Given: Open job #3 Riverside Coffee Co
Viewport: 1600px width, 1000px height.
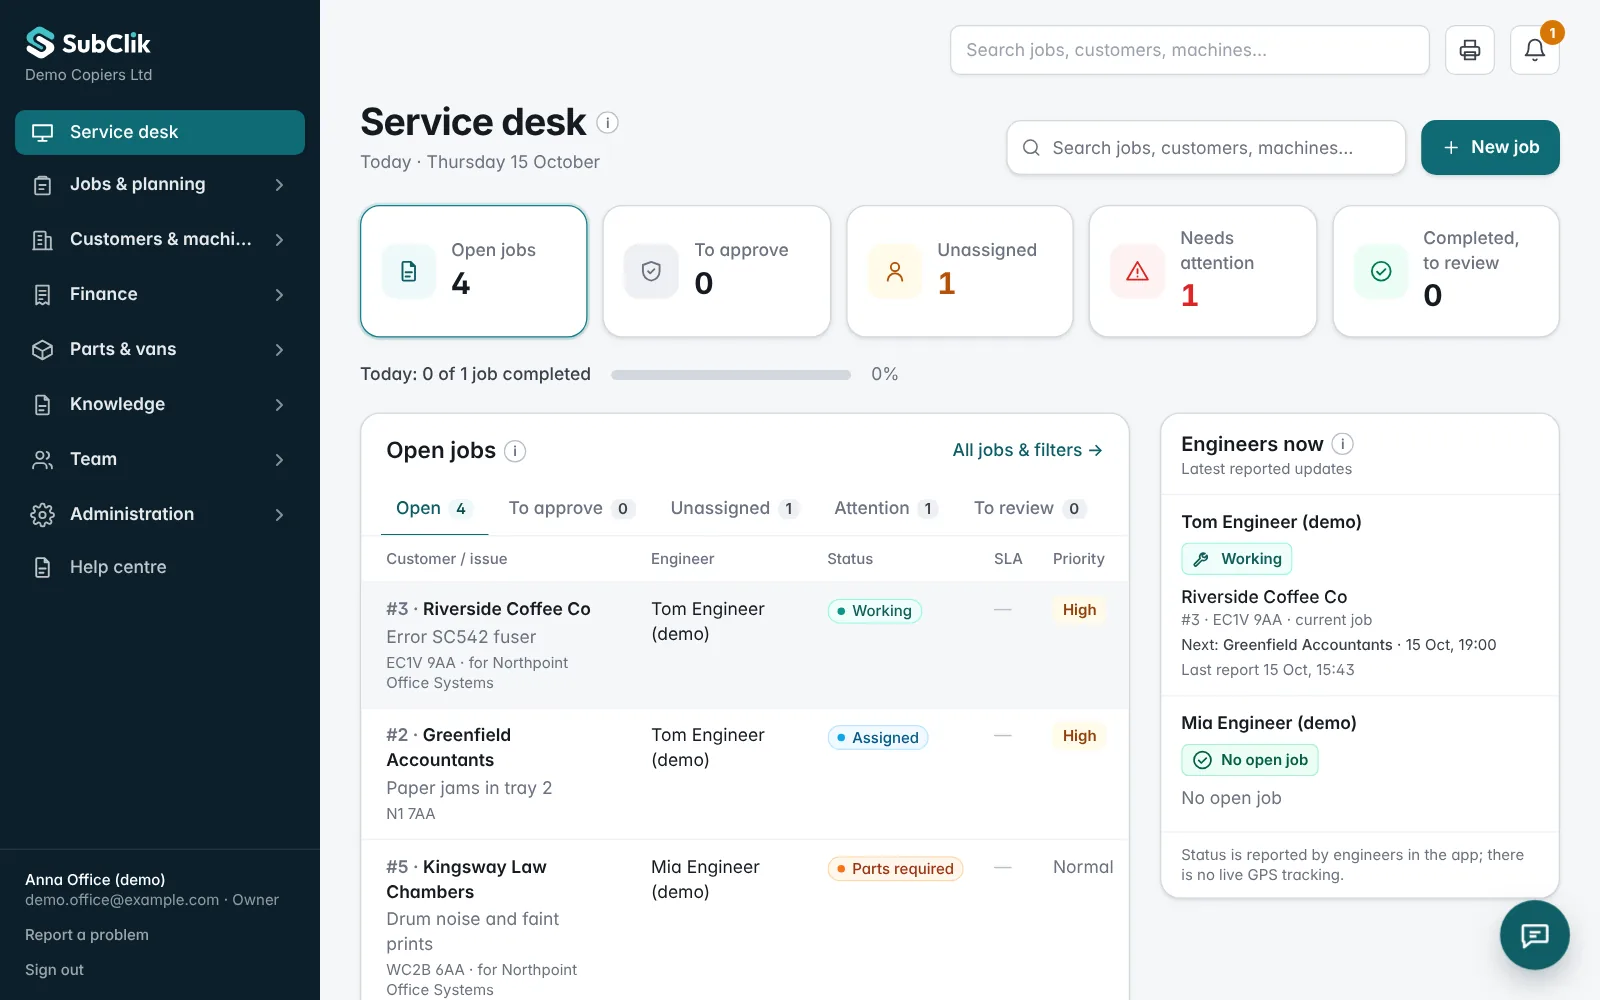Looking at the screenshot, I should point(744,645).
